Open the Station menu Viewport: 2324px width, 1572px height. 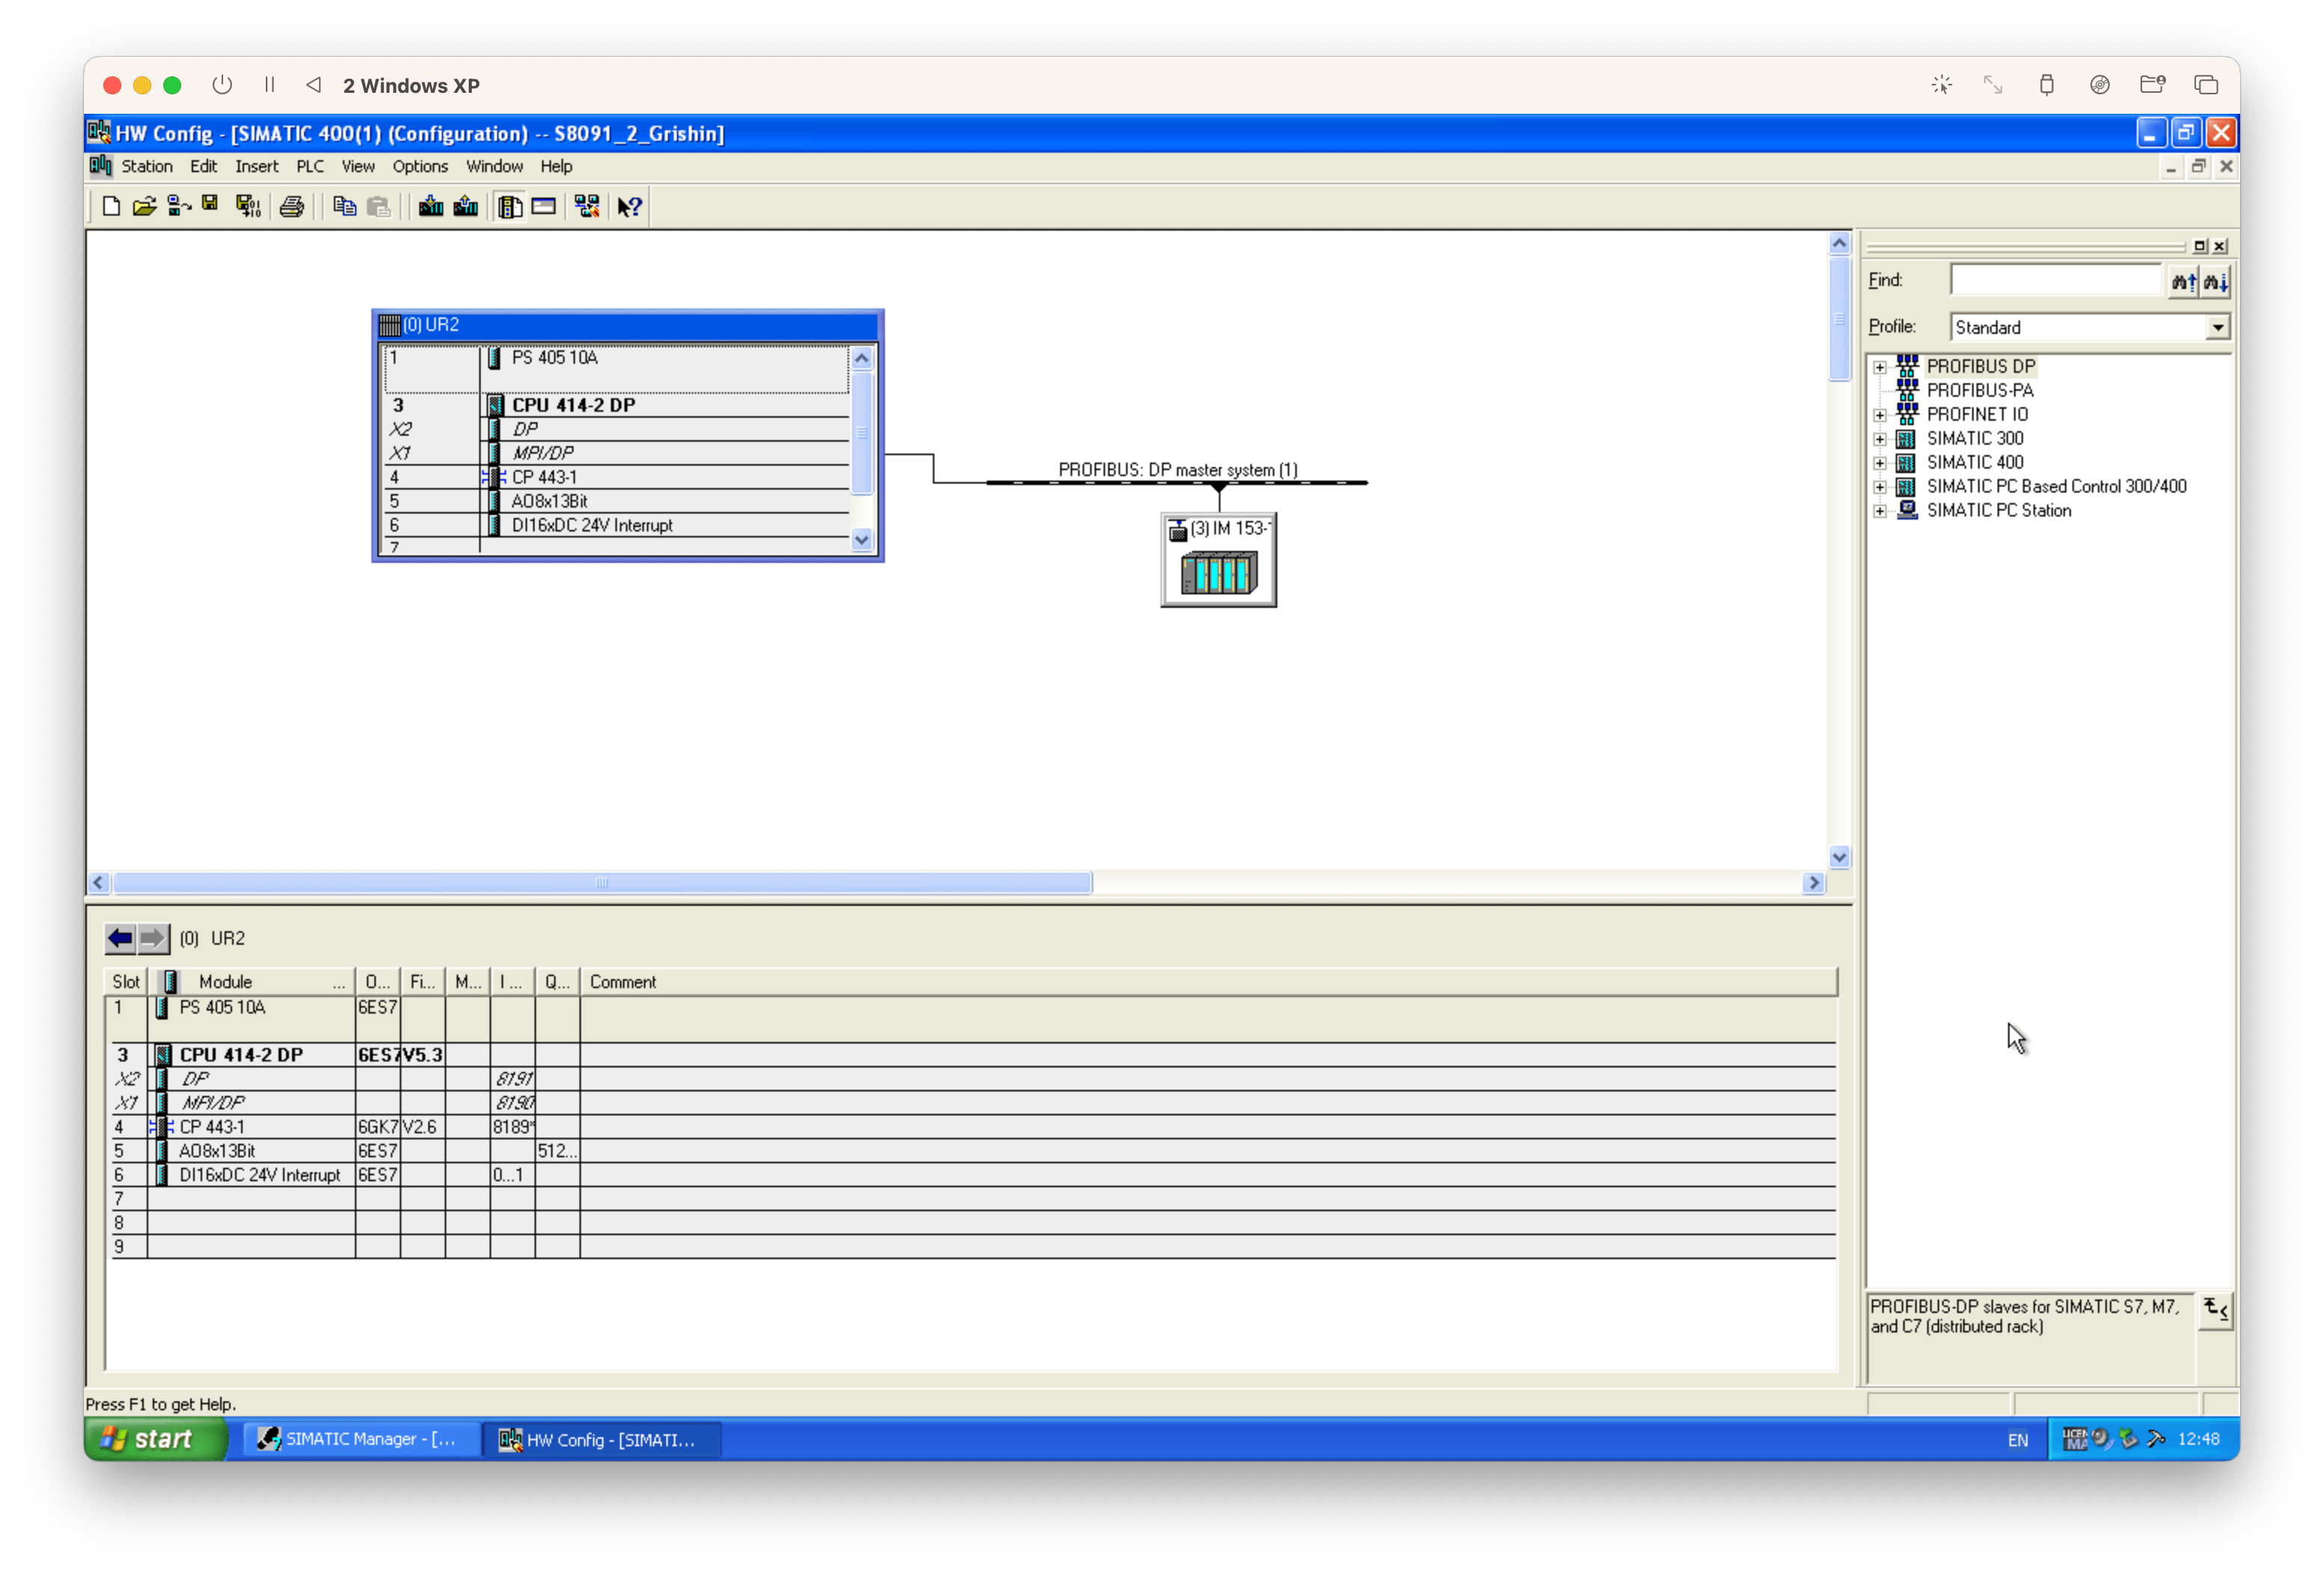(147, 166)
